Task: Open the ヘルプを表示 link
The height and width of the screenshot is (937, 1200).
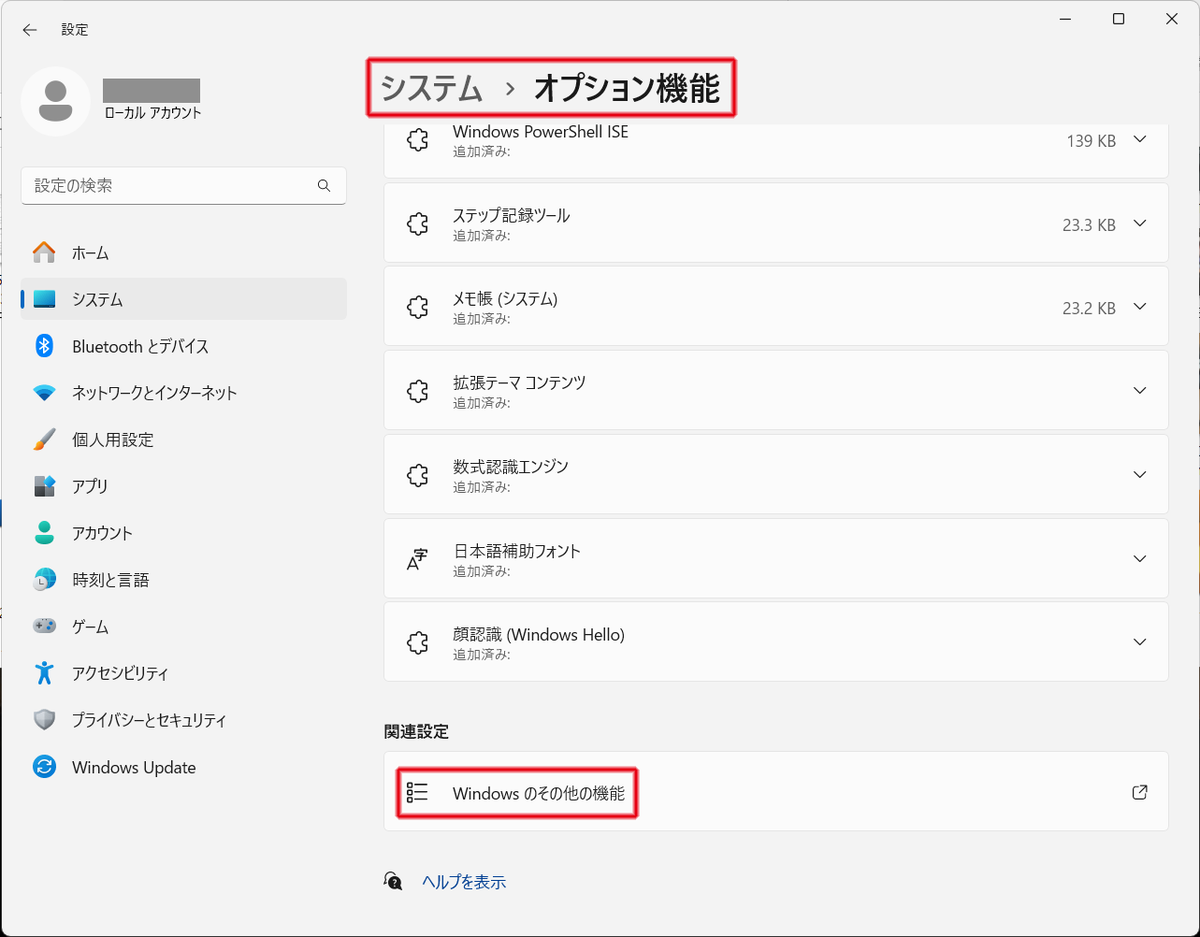Action: [464, 882]
